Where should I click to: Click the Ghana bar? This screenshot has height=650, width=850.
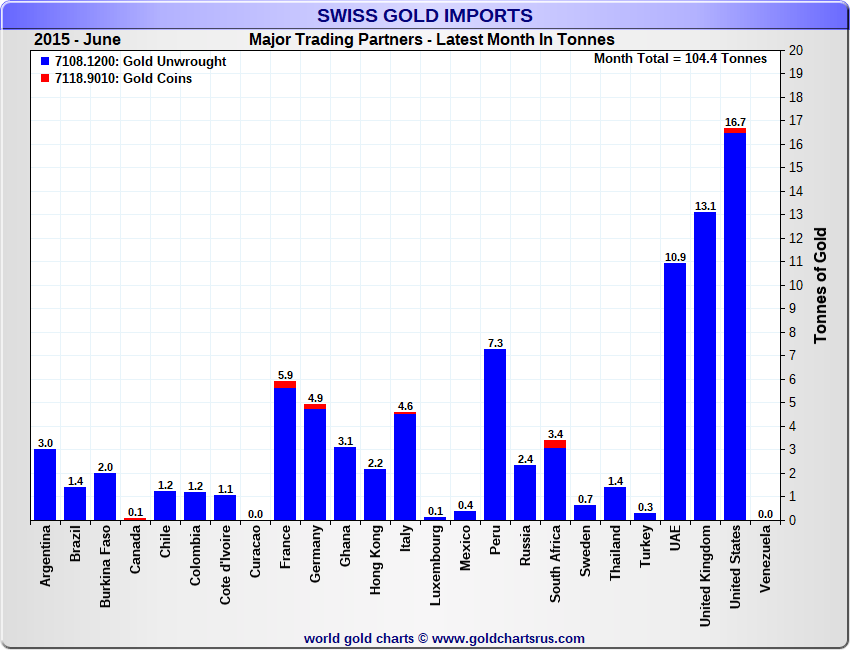[345, 484]
